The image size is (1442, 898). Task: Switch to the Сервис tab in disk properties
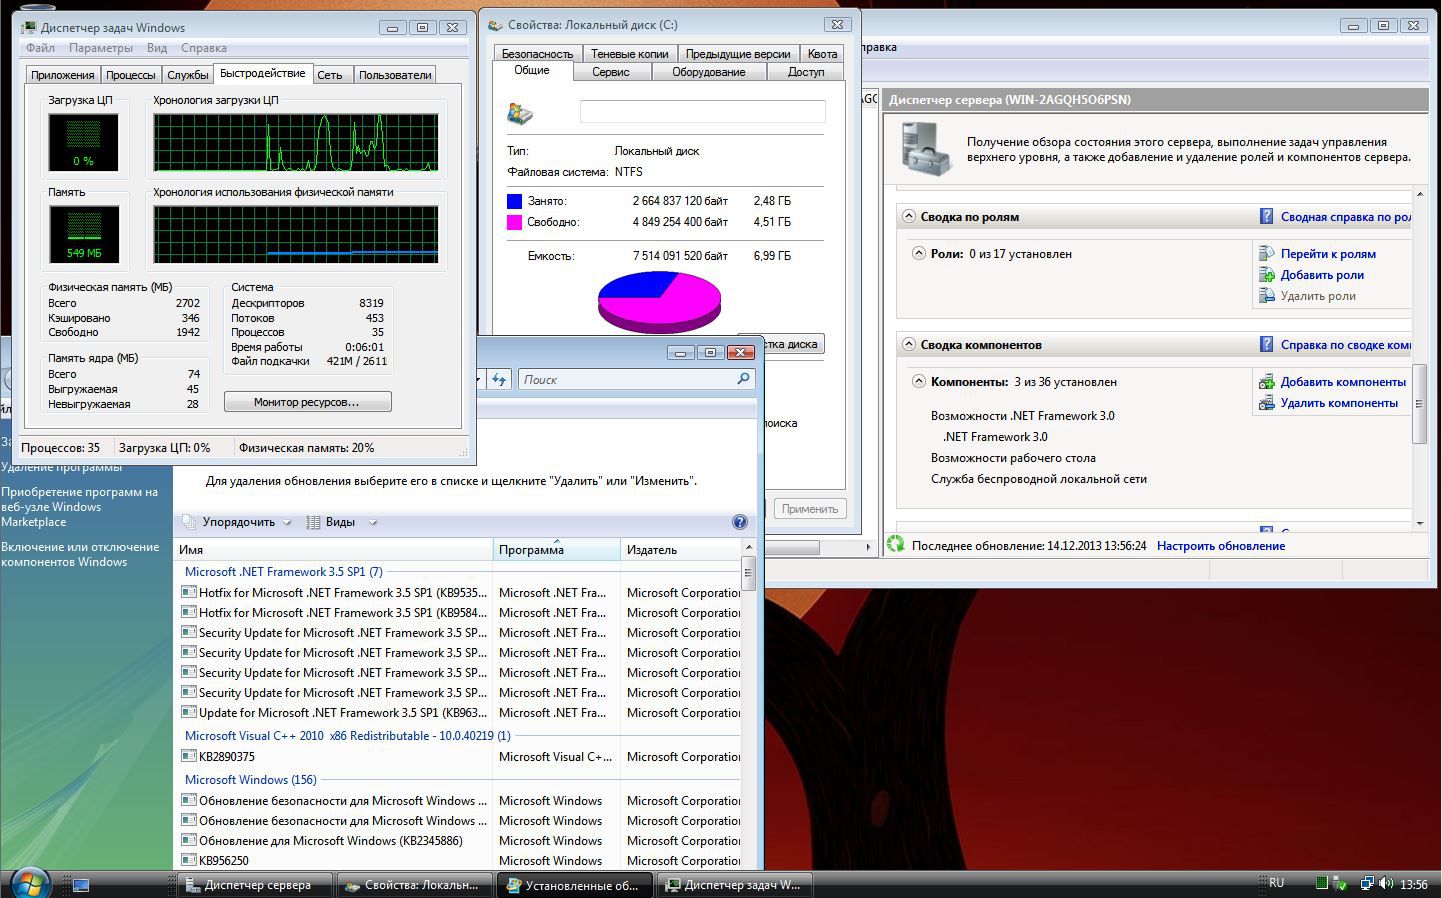610,72
